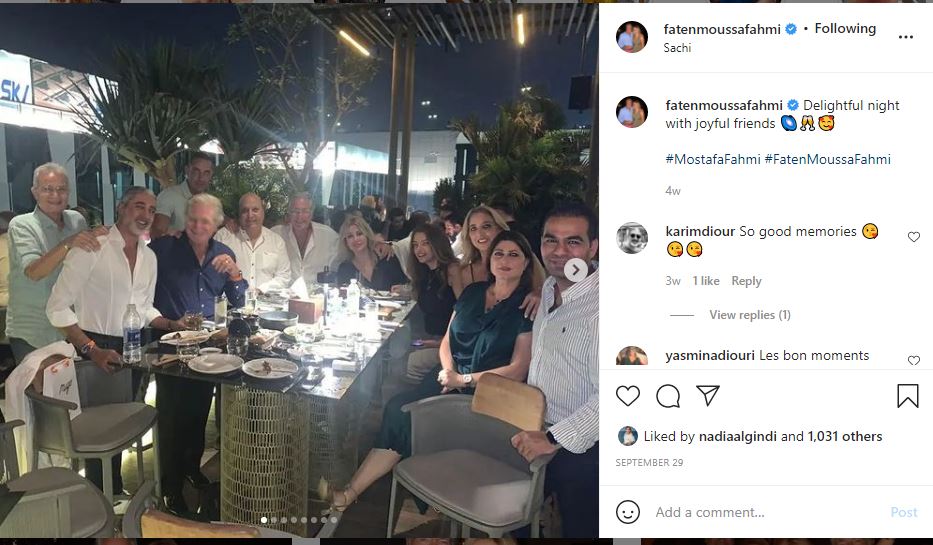Open the Sachi location link
This screenshot has height=545, width=933.
click(677, 47)
